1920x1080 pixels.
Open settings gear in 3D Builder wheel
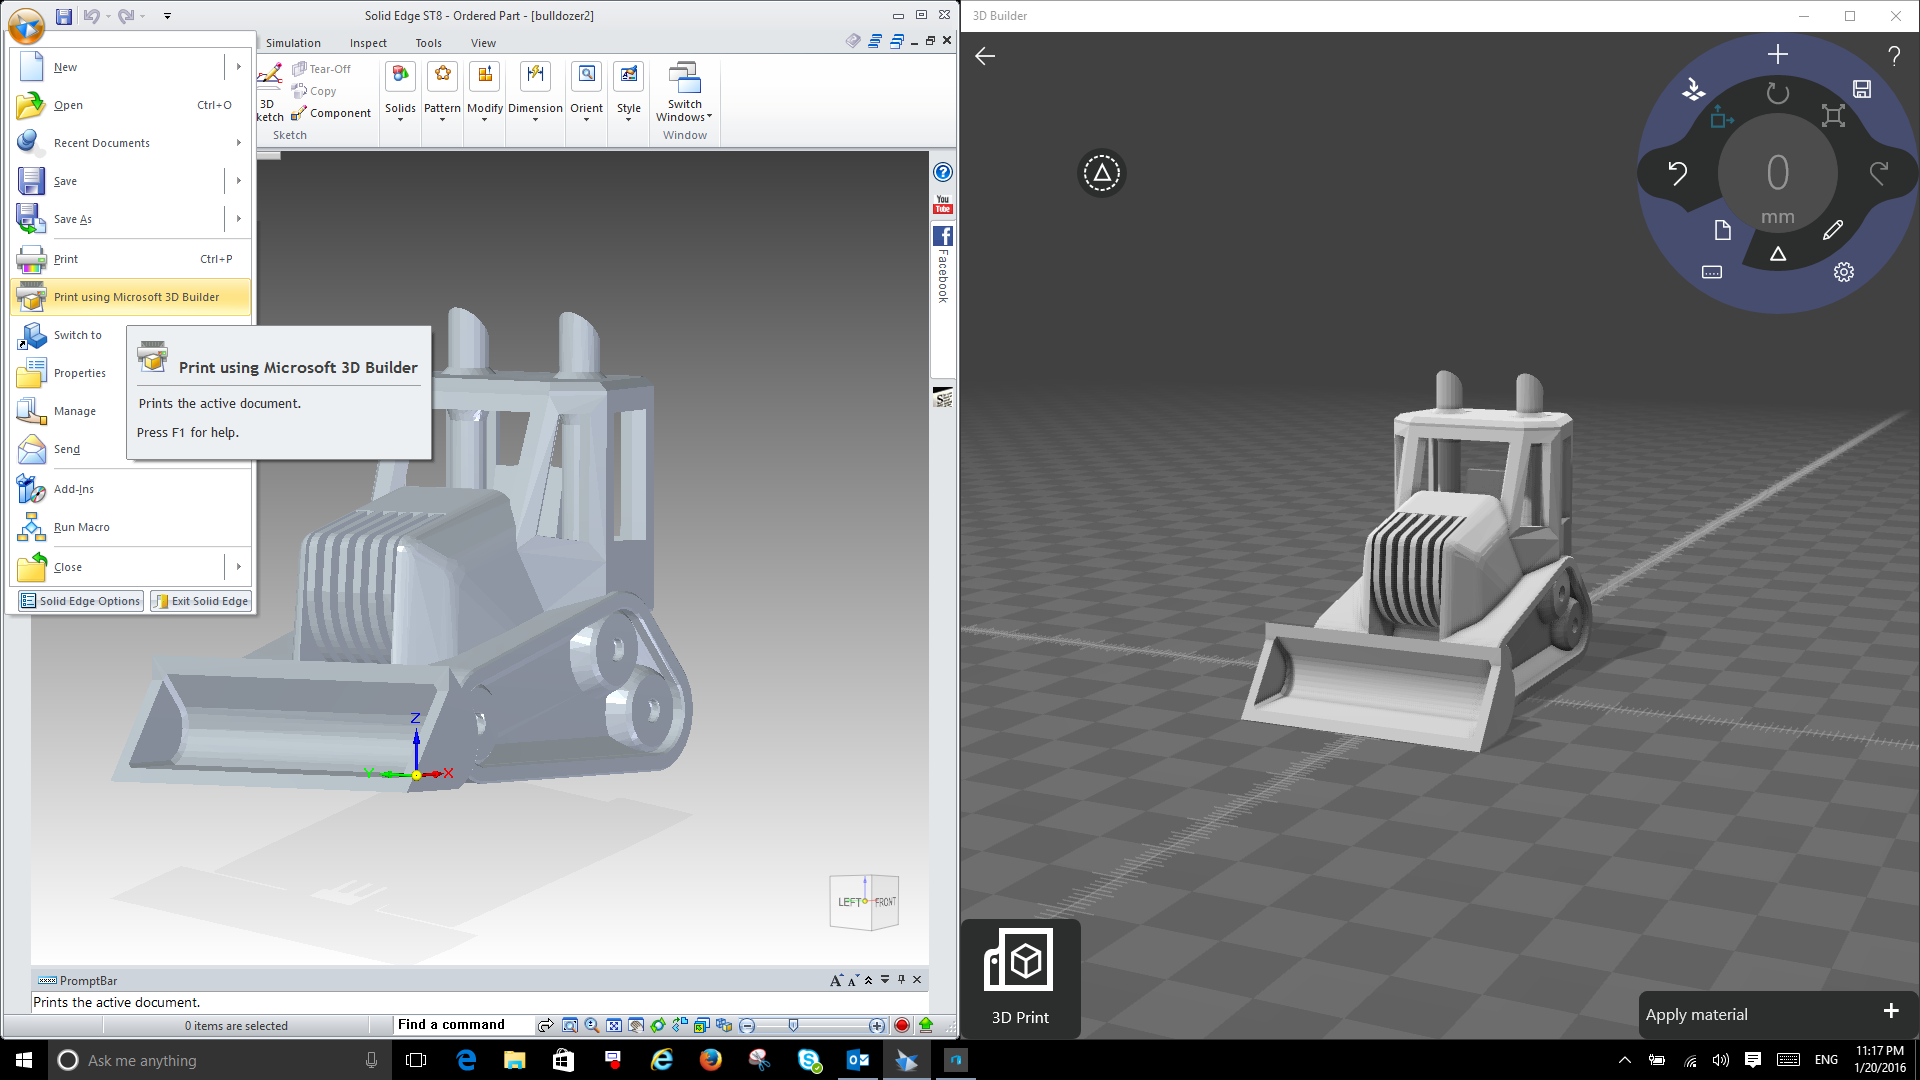1844,272
